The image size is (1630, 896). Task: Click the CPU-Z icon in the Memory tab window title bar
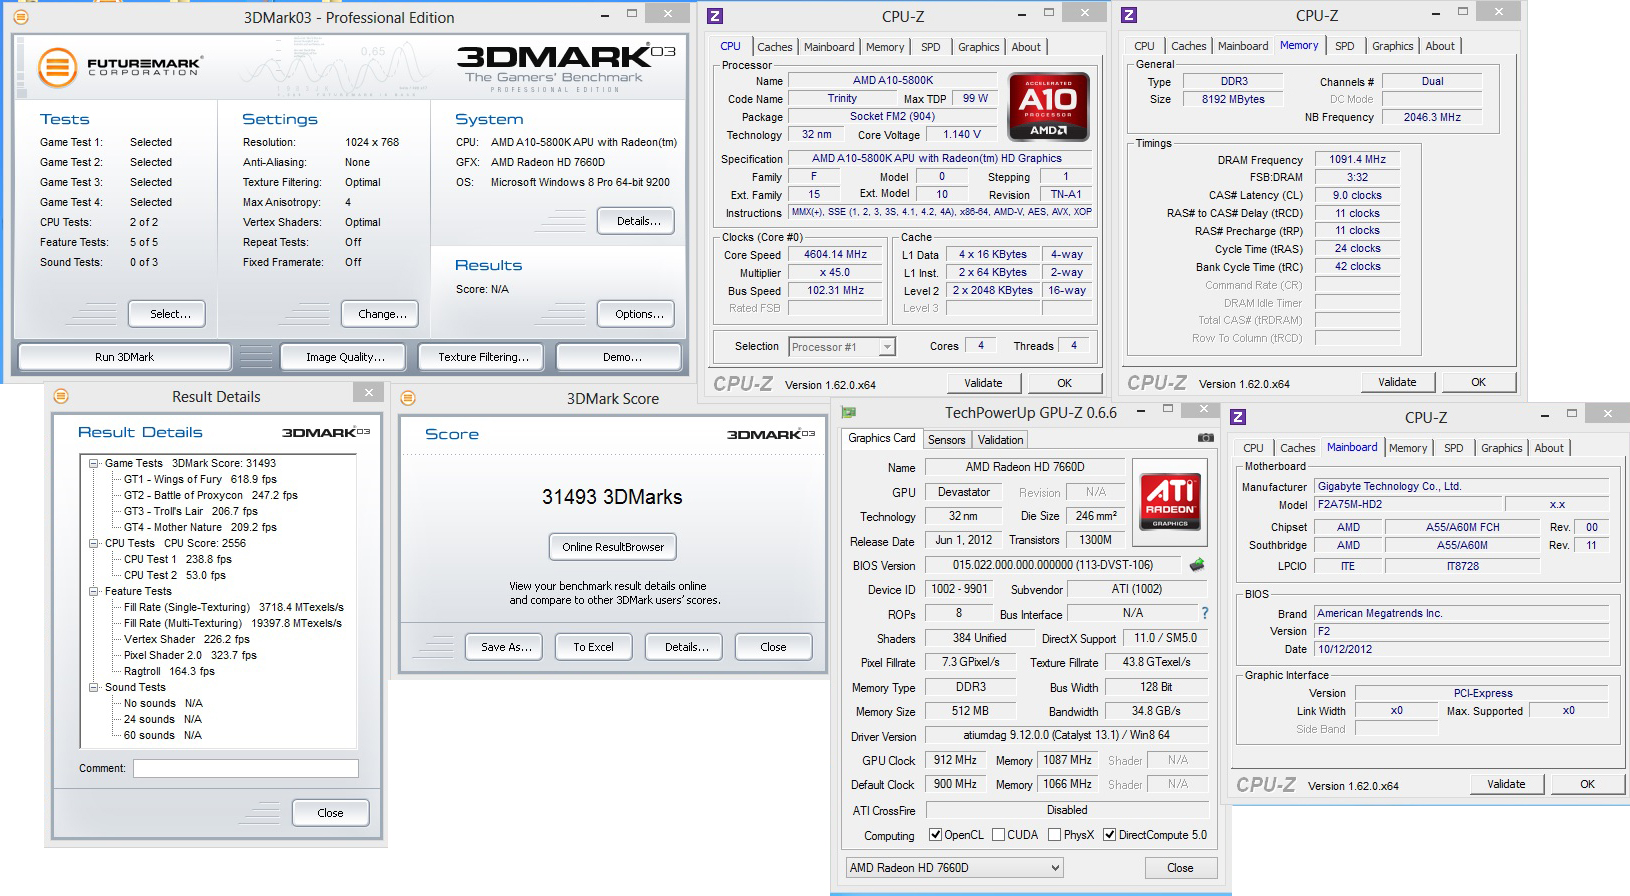tap(1128, 15)
